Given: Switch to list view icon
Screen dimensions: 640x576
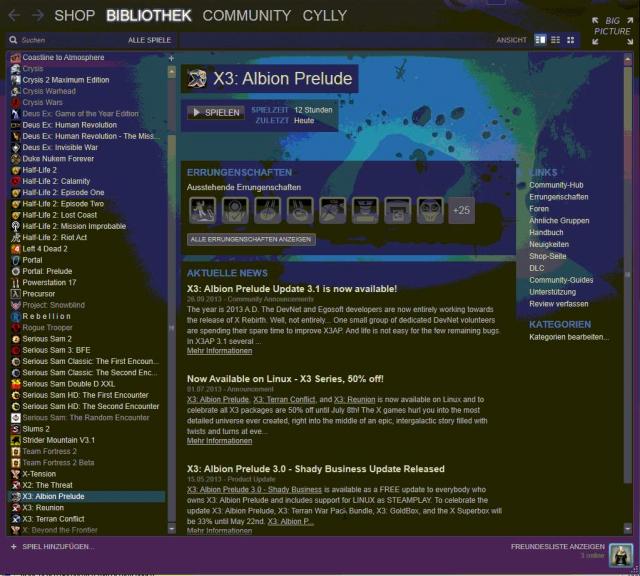Looking at the screenshot, I should tap(556, 40).
